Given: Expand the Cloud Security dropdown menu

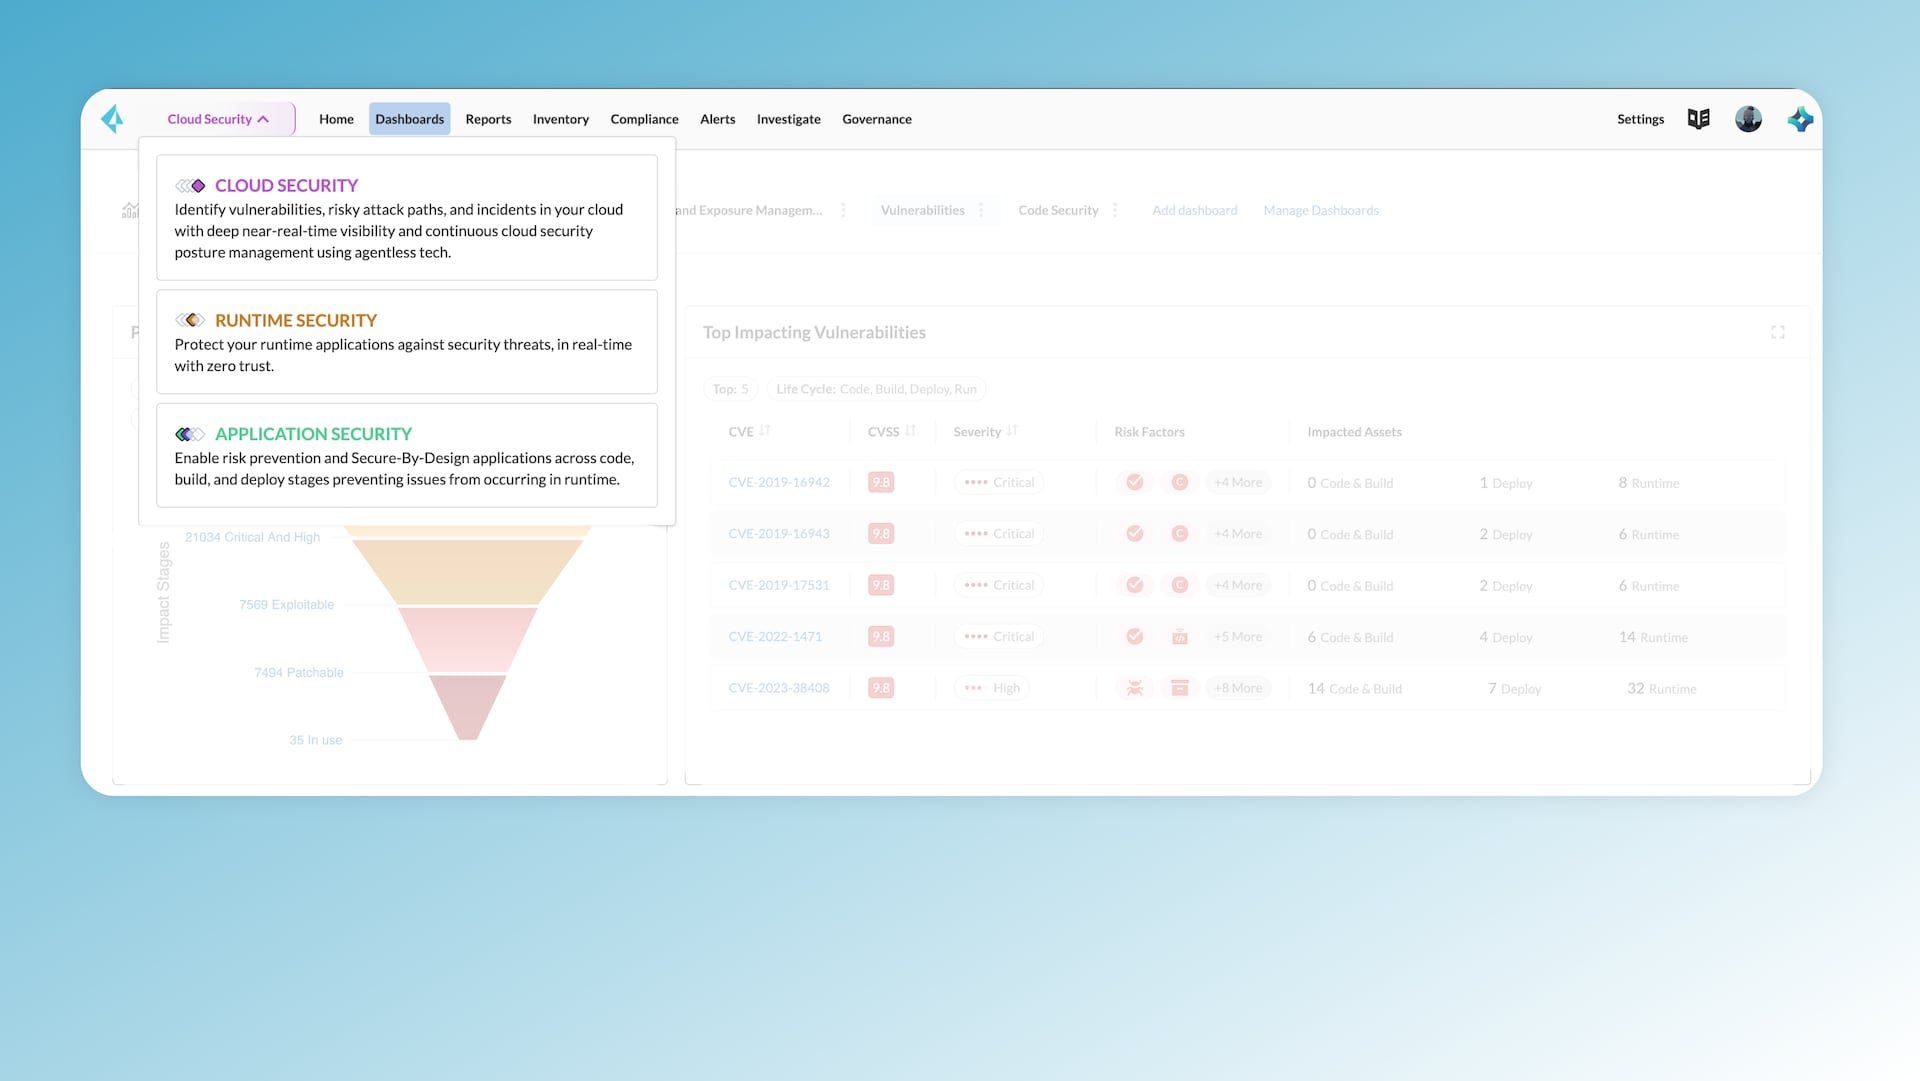Looking at the screenshot, I should 218,119.
